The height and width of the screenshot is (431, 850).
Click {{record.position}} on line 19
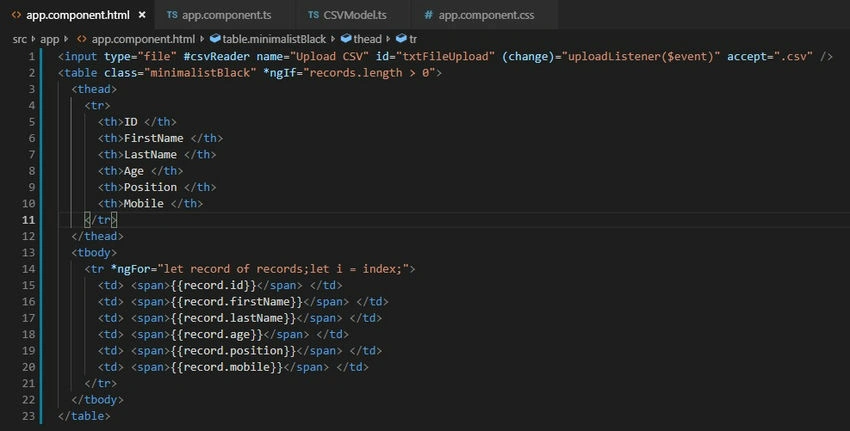(234, 350)
